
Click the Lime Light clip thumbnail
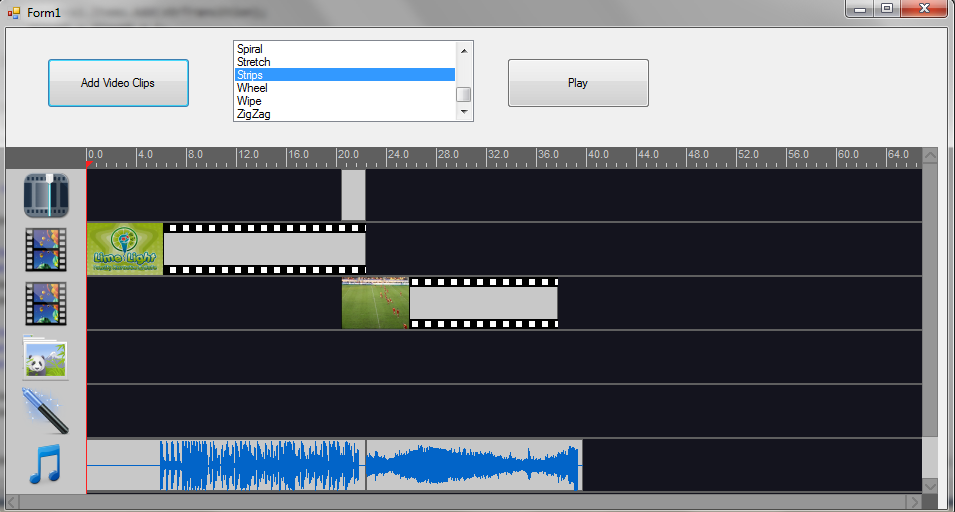click(125, 248)
